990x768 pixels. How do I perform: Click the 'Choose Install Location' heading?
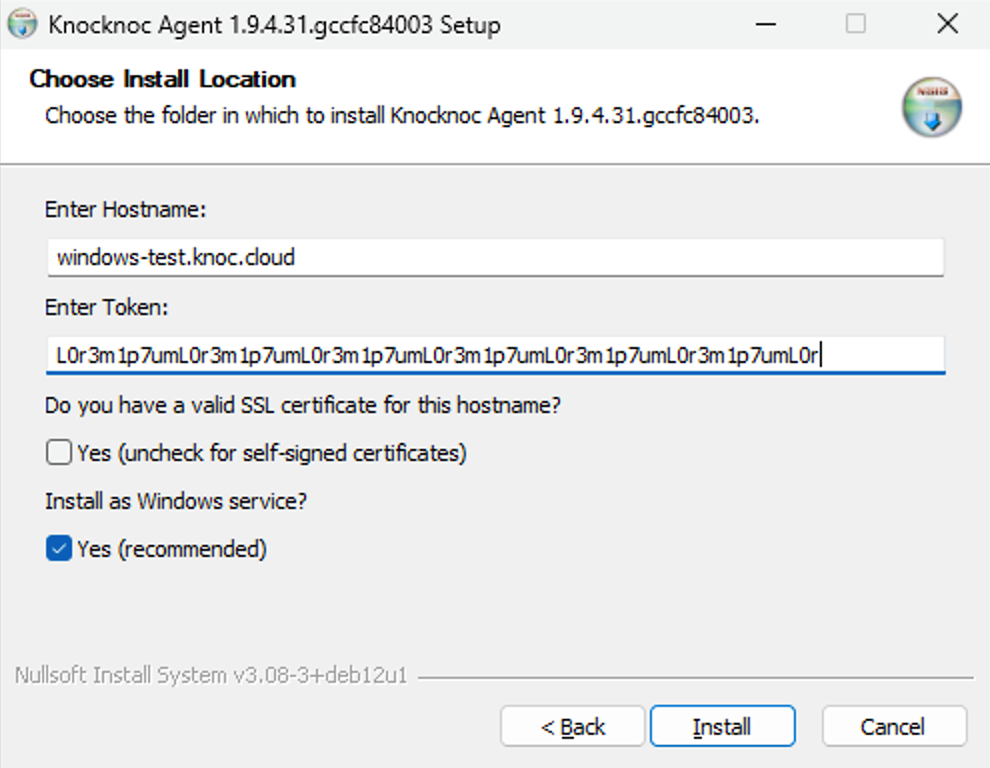click(162, 79)
